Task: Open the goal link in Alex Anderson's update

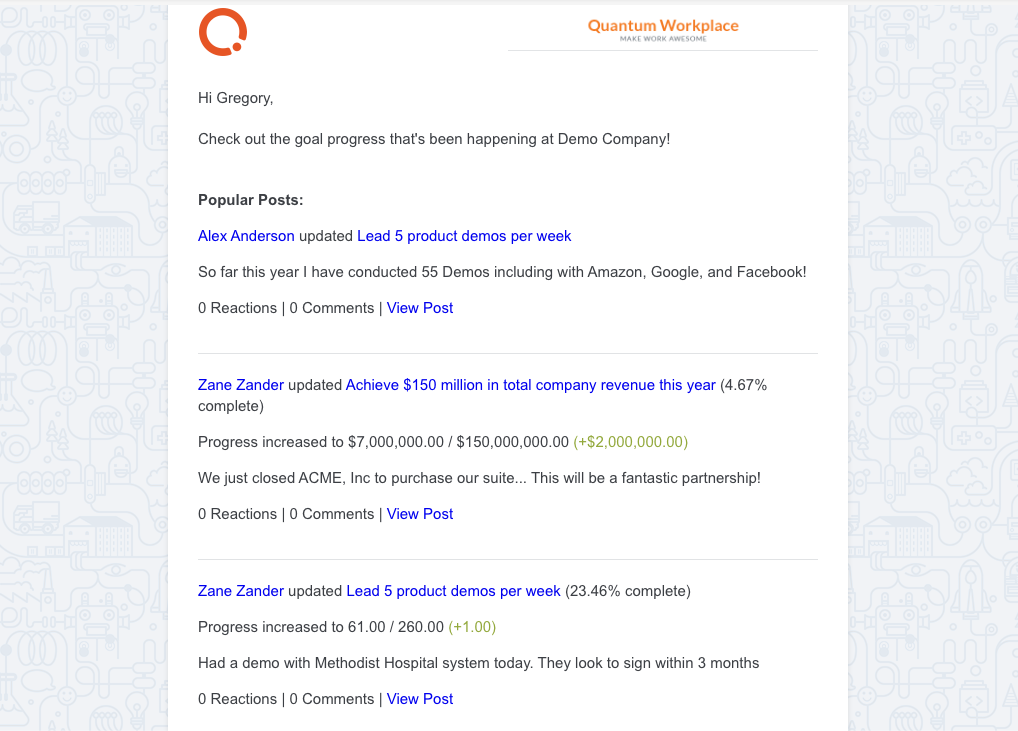Action: click(464, 236)
